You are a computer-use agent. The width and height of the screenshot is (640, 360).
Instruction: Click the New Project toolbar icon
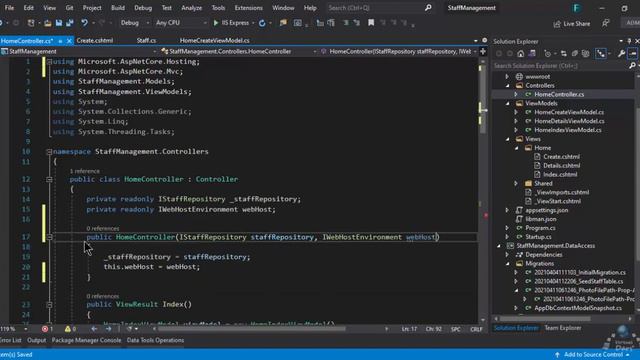31,23
